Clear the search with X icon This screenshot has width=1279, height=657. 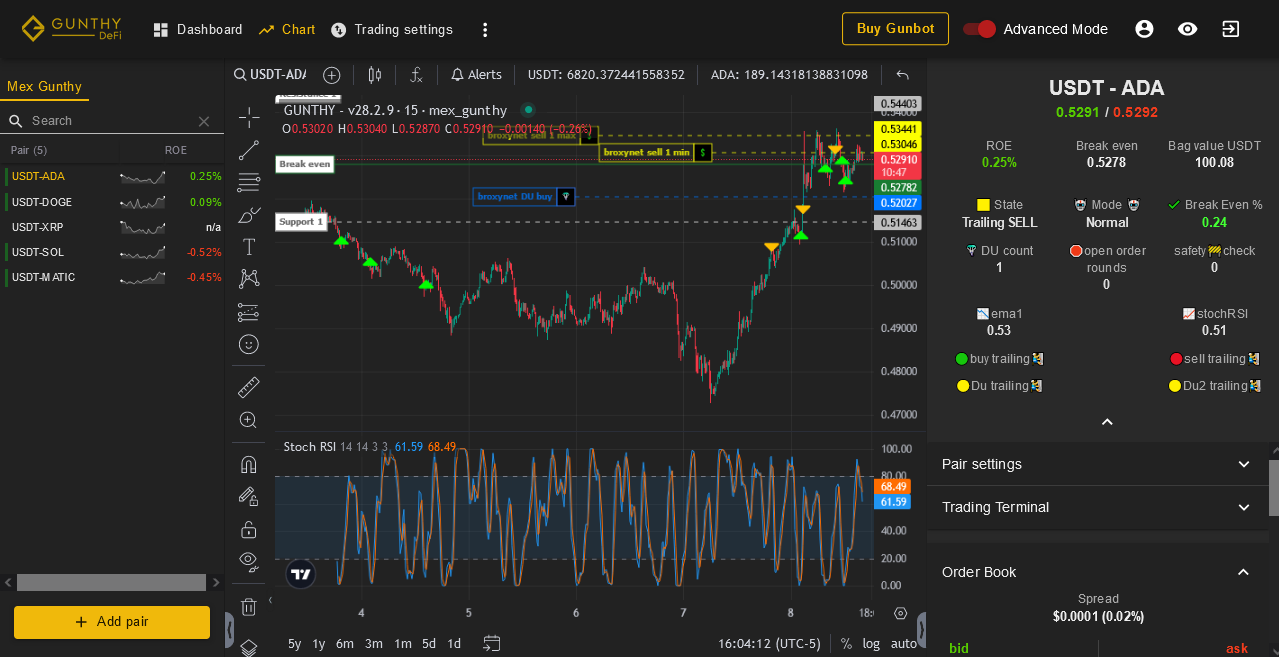(x=204, y=121)
